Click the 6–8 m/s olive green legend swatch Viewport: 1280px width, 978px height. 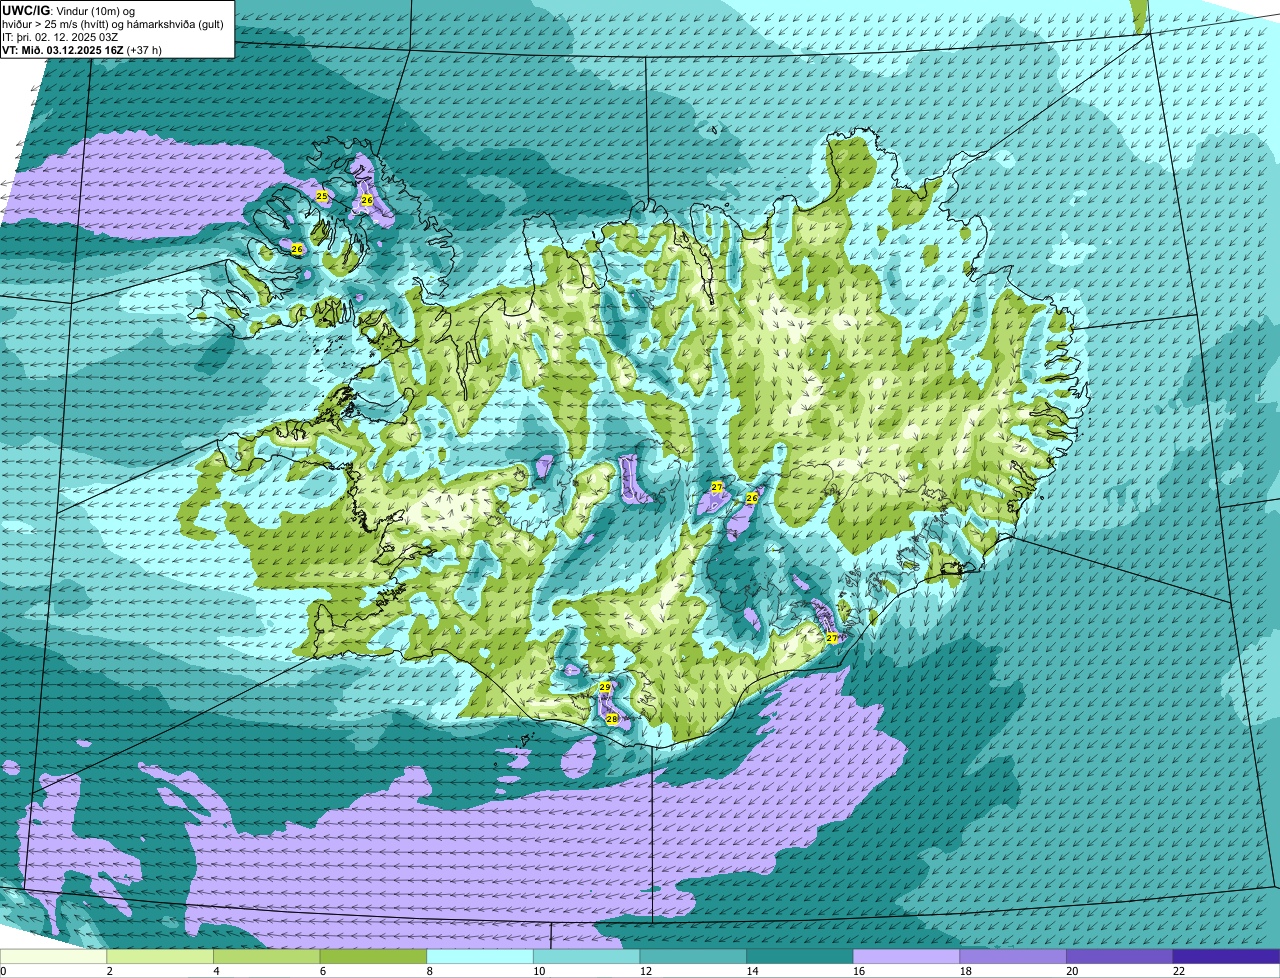tap(373, 956)
